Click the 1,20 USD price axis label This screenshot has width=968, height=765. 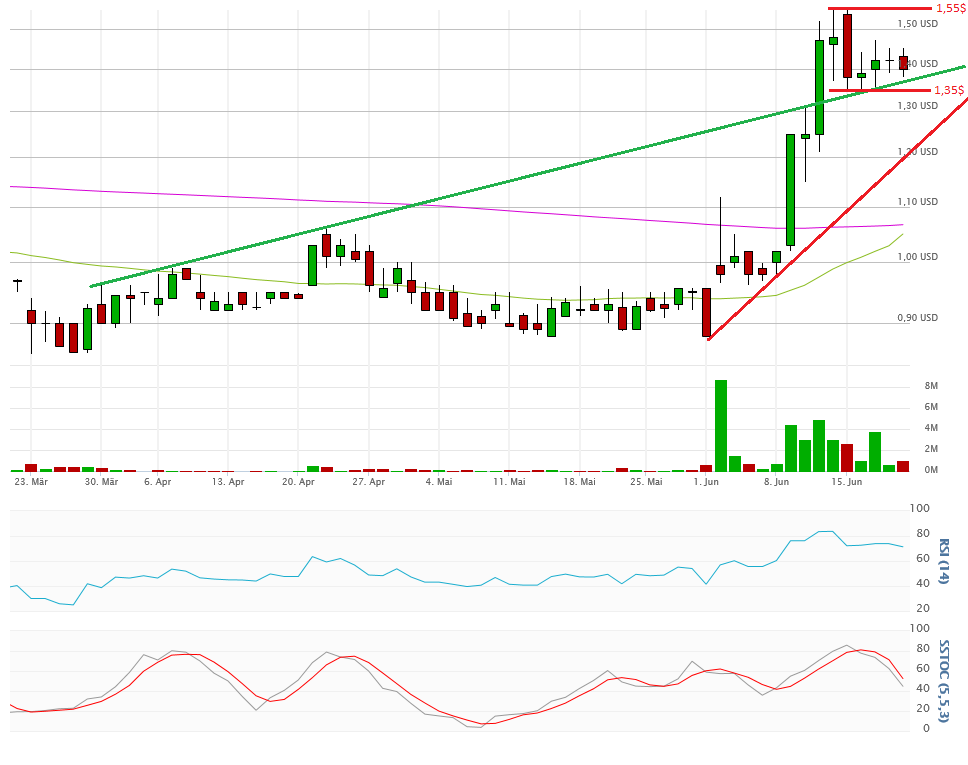tap(917, 152)
